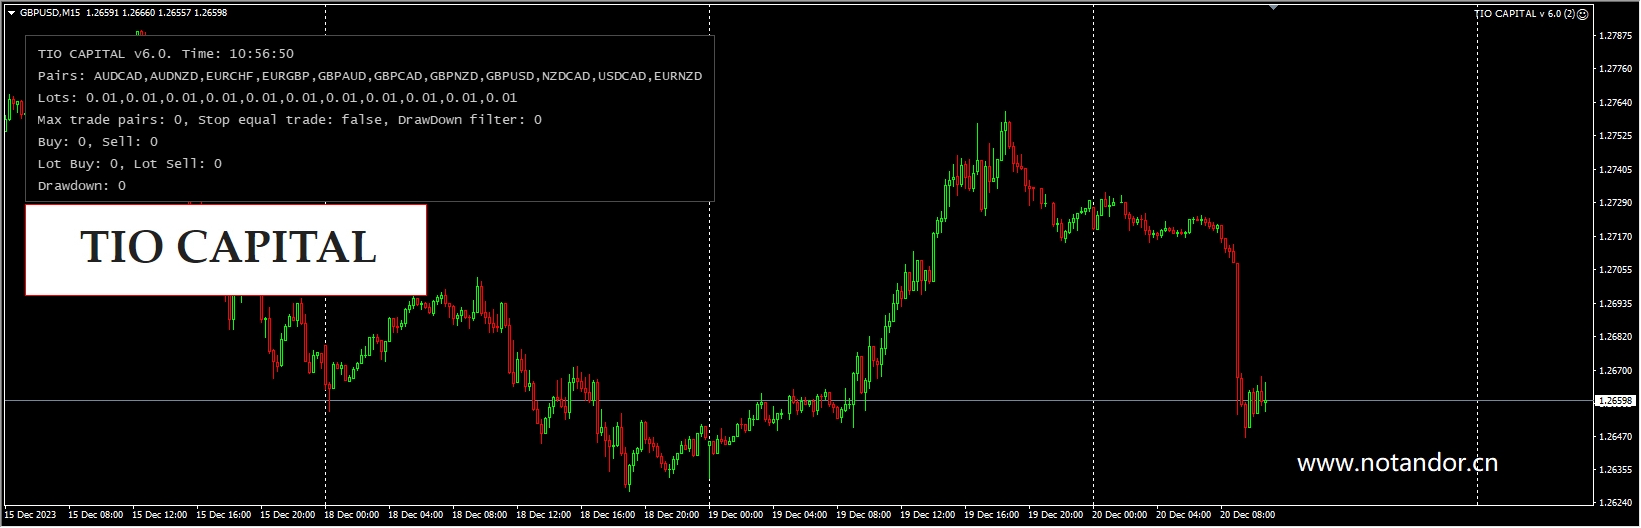Click the Buy: 0, Sell: 0 line
The width and height of the screenshot is (1641, 528).
(x=98, y=142)
